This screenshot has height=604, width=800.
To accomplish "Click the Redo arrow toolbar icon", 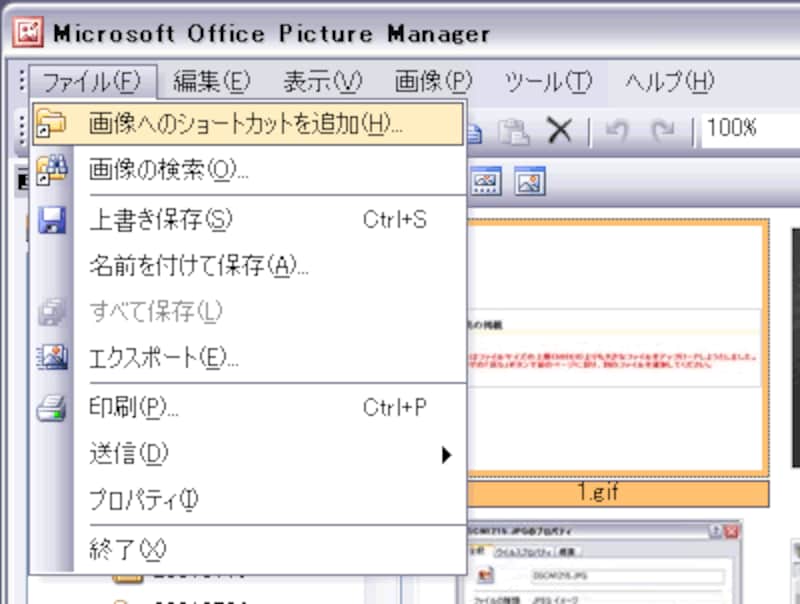I will [x=663, y=128].
